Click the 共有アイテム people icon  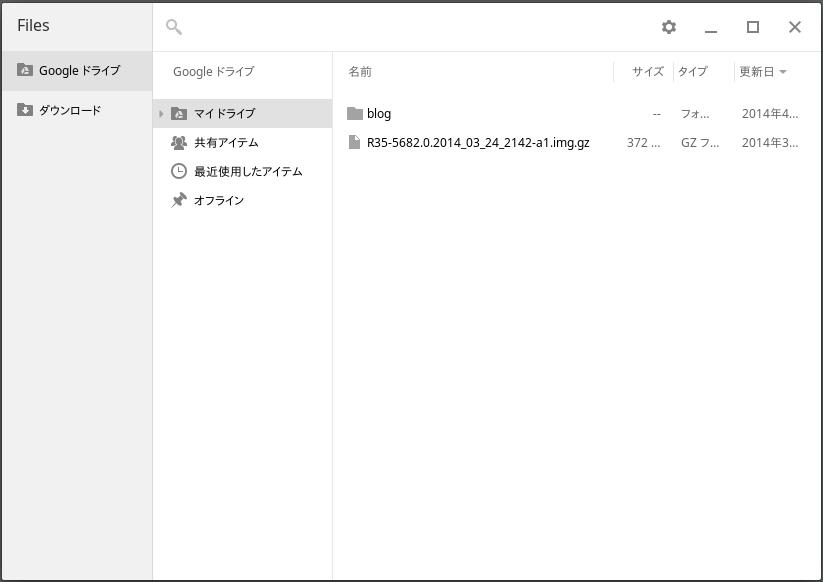[179, 142]
